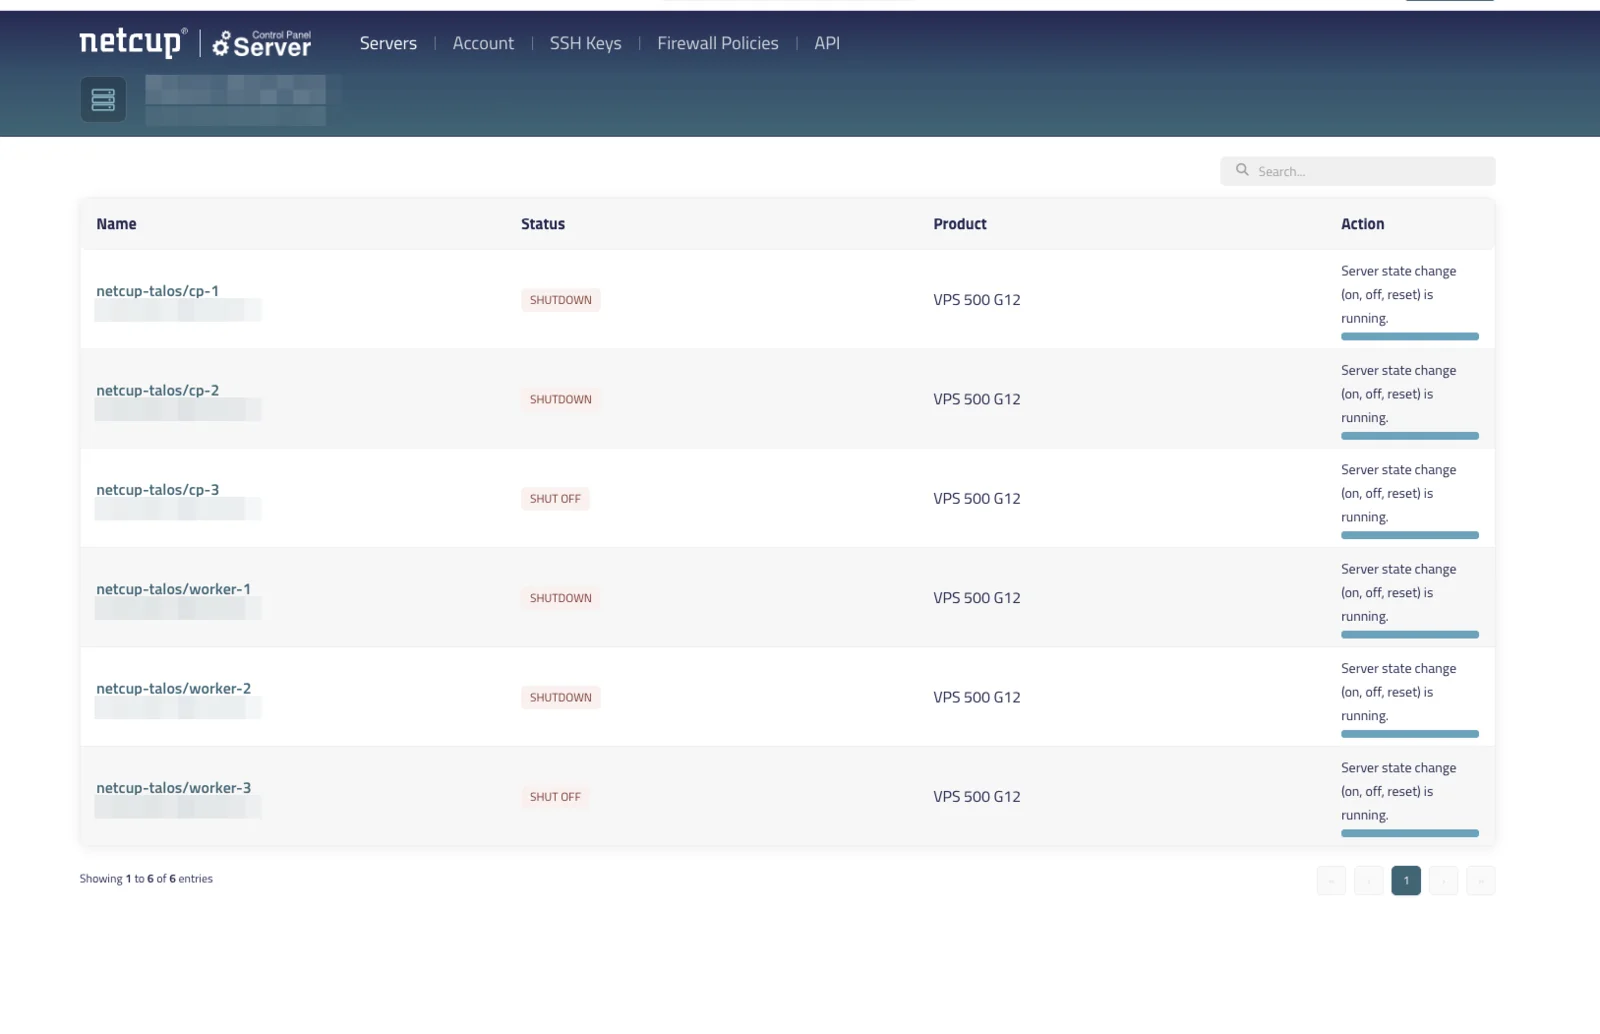Select page 1 in pagination
This screenshot has height=1034, width=1600.
click(1405, 880)
